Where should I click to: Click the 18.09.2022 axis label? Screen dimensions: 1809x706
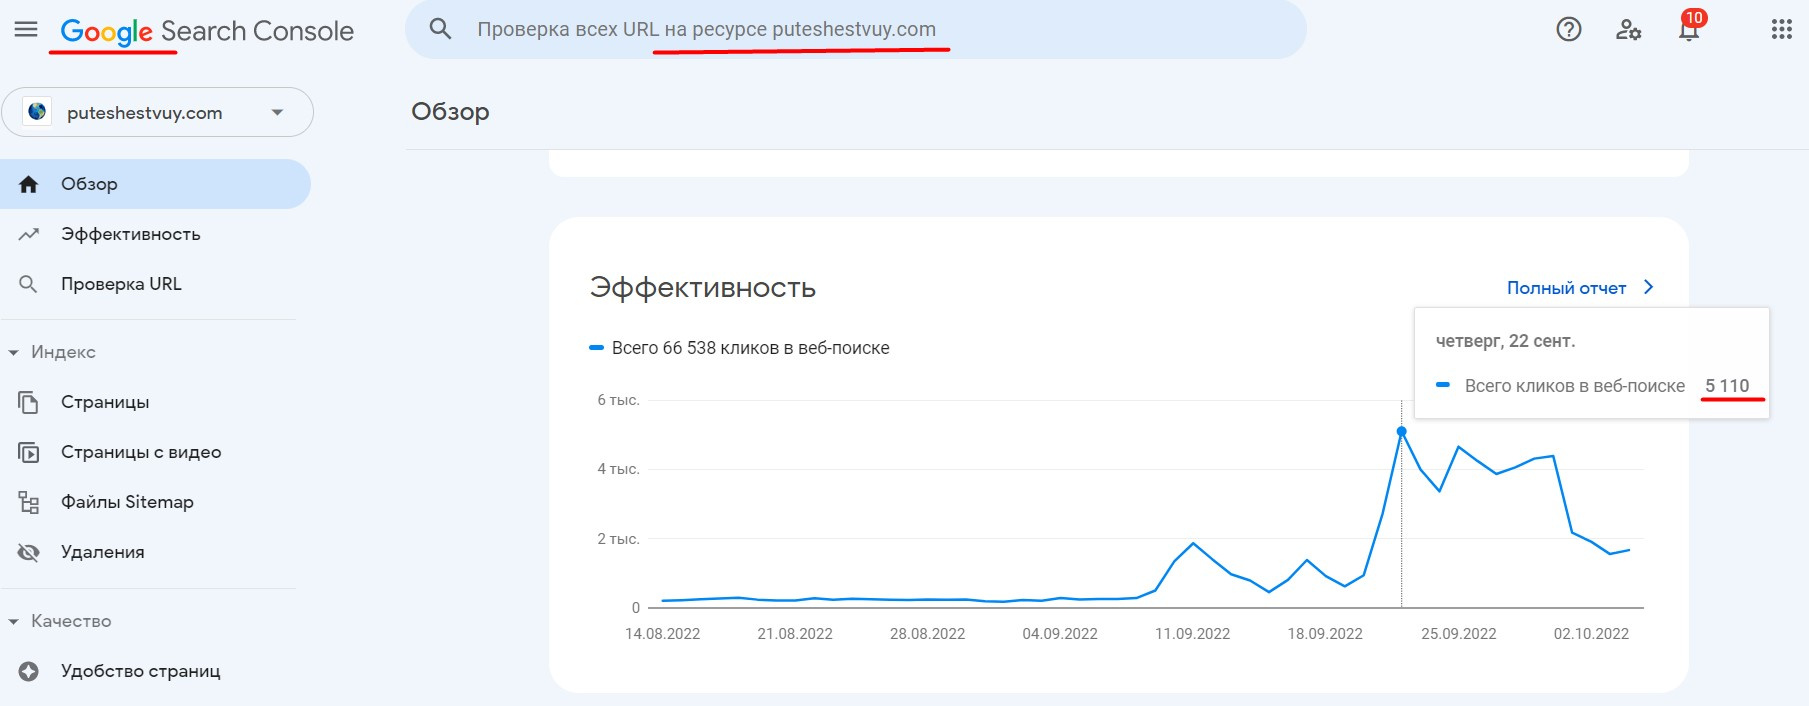click(x=1325, y=634)
